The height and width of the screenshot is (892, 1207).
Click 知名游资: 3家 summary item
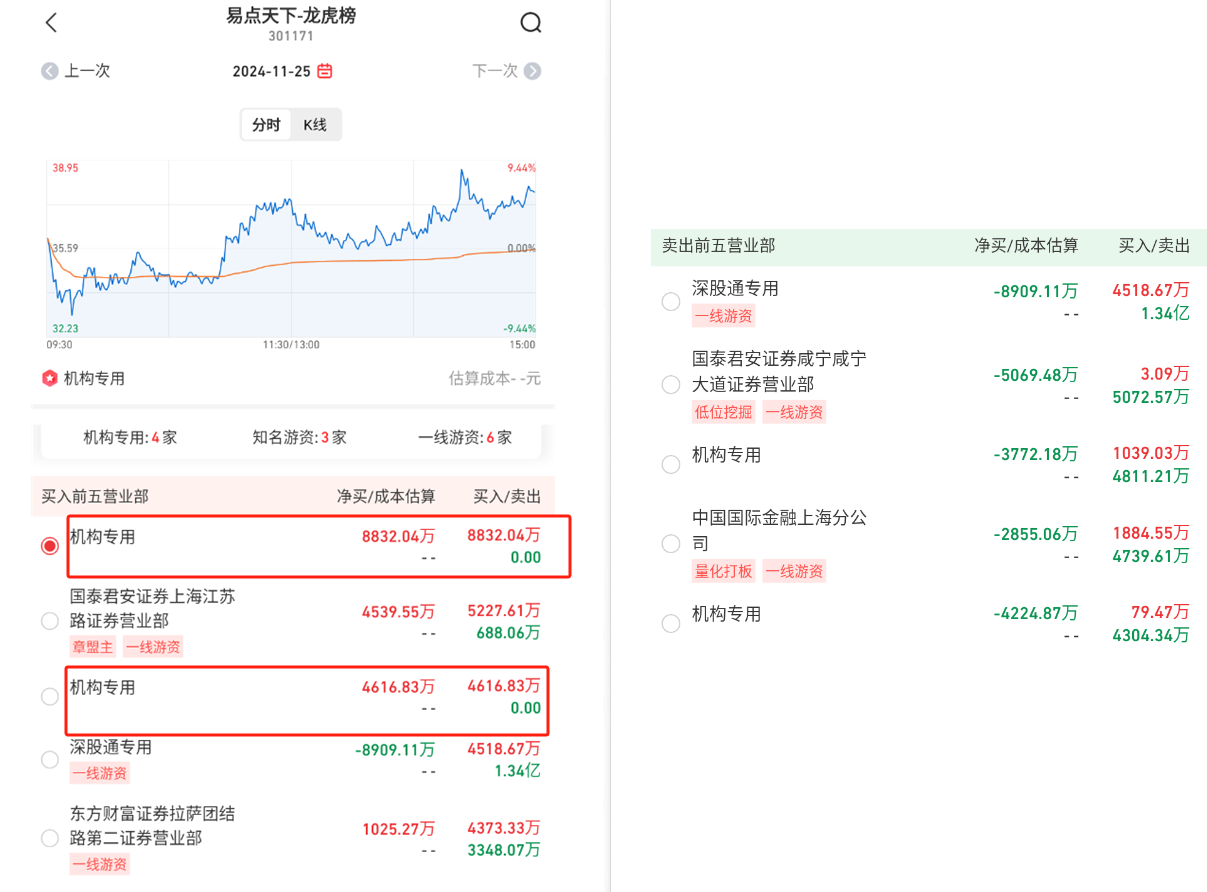pos(299,437)
